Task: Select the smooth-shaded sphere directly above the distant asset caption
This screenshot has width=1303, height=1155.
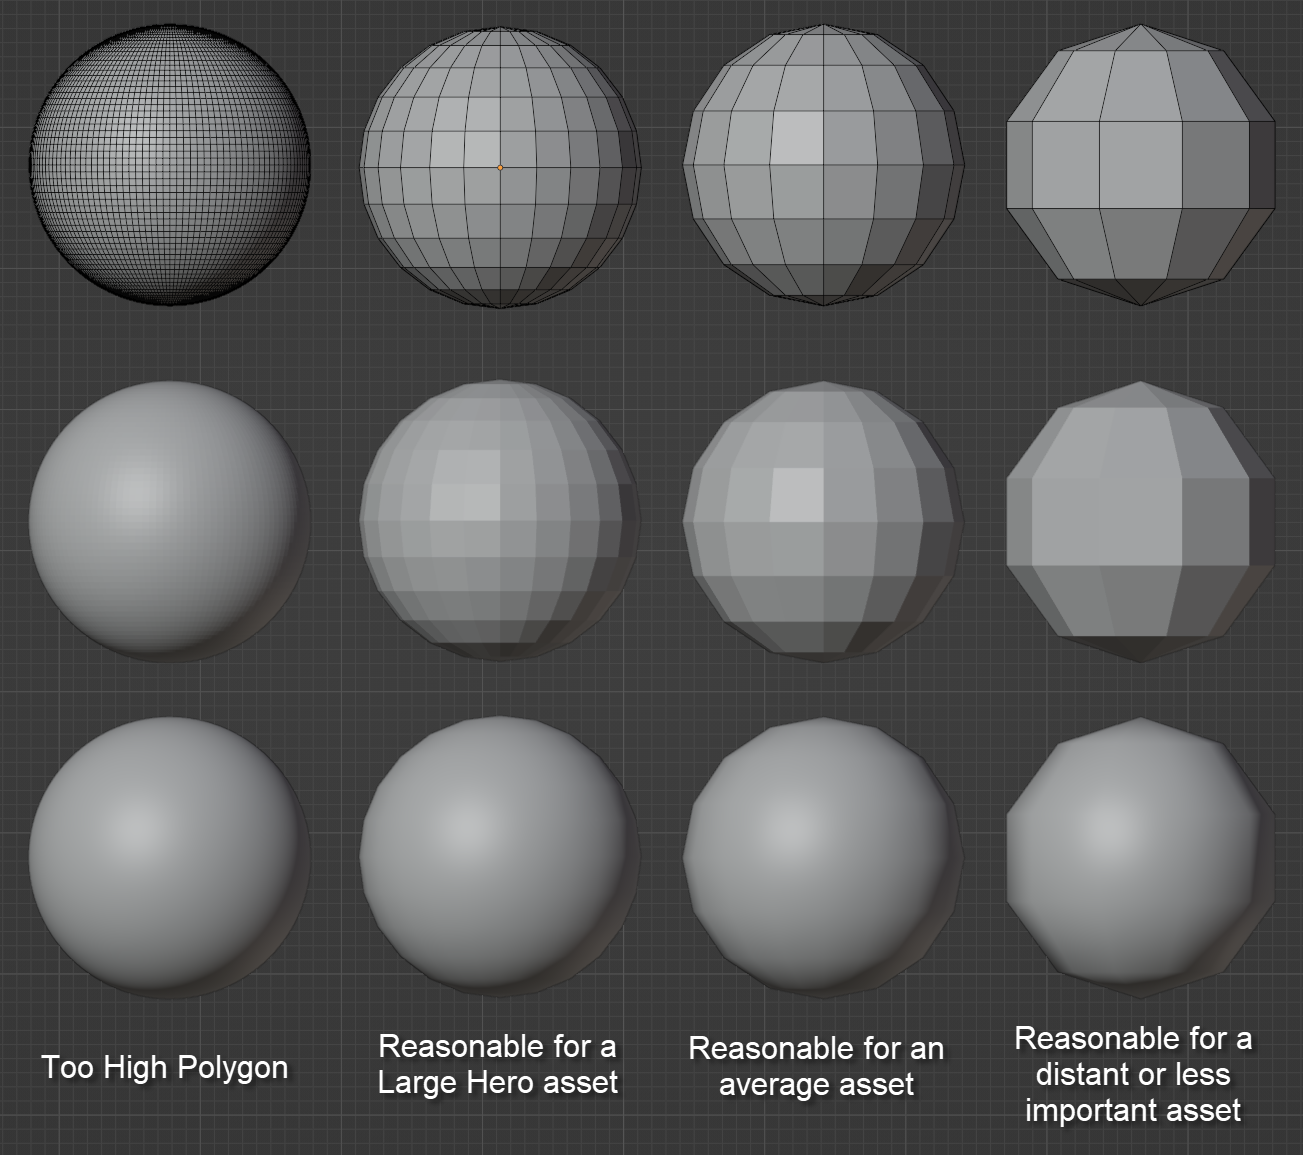Action: click(1141, 858)
